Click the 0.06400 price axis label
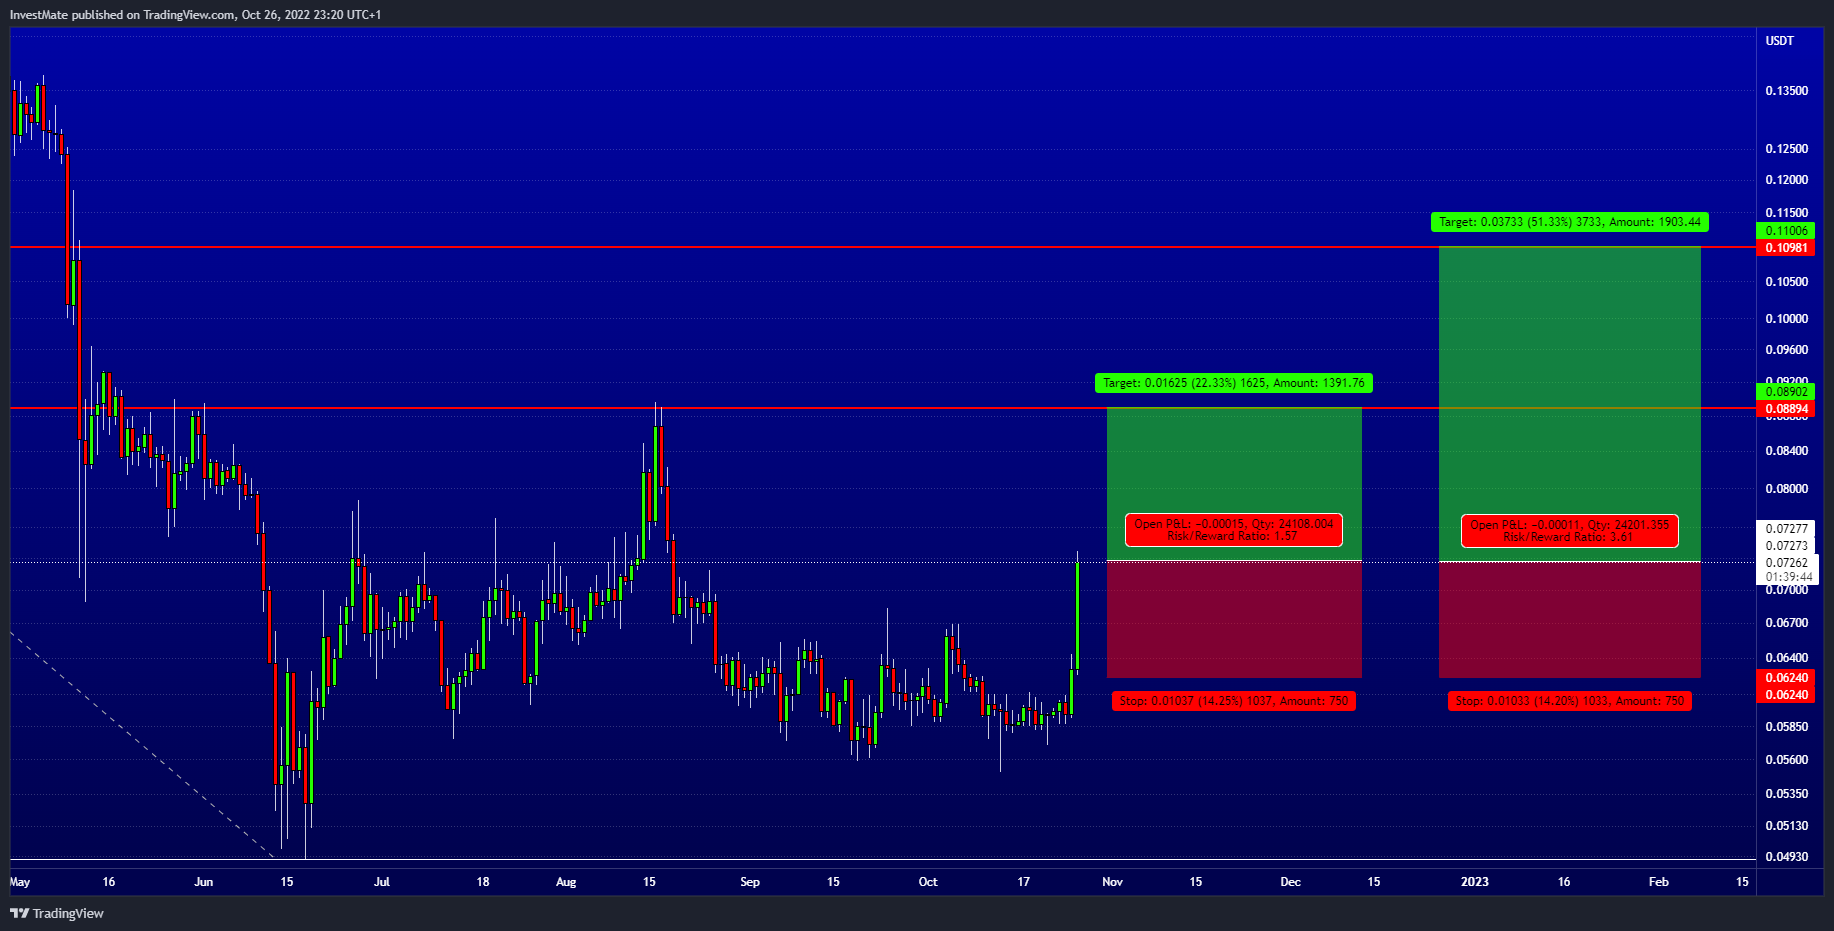 1786,658
